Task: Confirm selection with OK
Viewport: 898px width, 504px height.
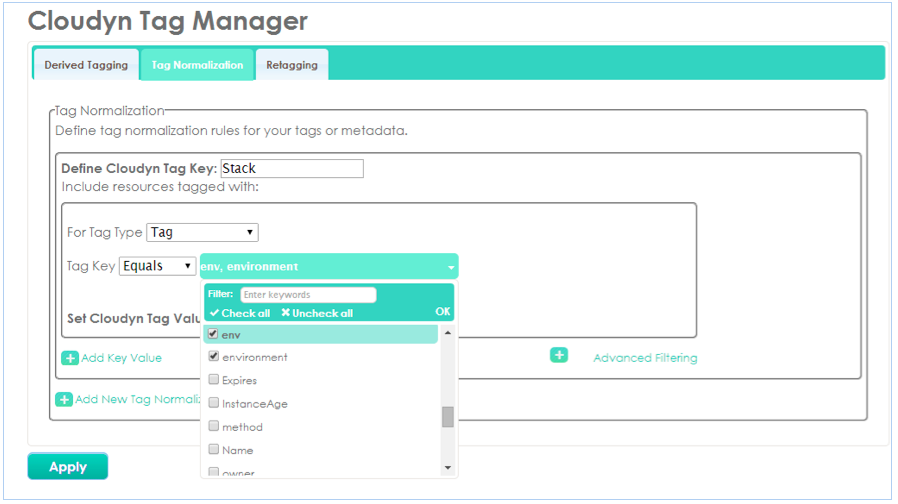Action: (x=443, y=312)
